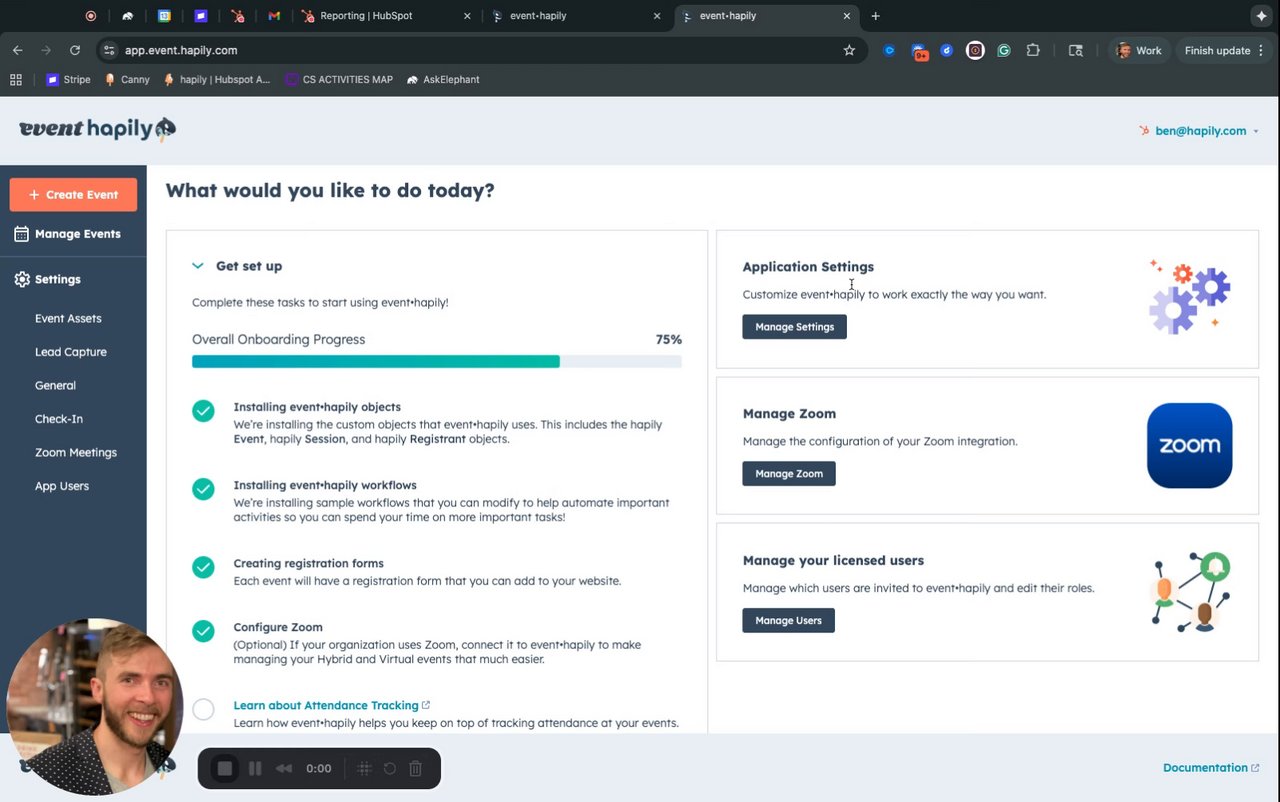1280x802 pixels.
Task: Select Manage Events in the sidebar
Action: click(x=77, y=234)
